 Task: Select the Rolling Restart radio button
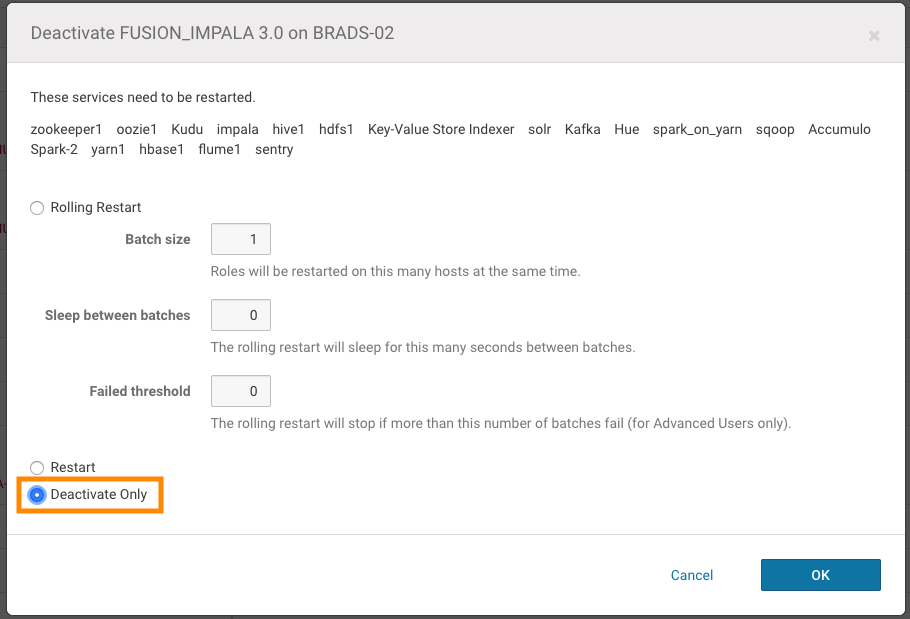[37, 208]
